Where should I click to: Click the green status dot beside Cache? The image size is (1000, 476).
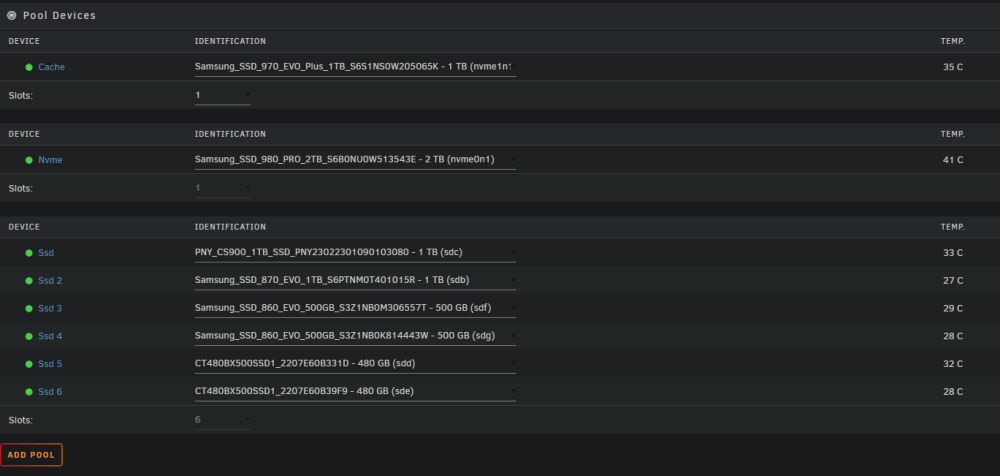[29, 67]
